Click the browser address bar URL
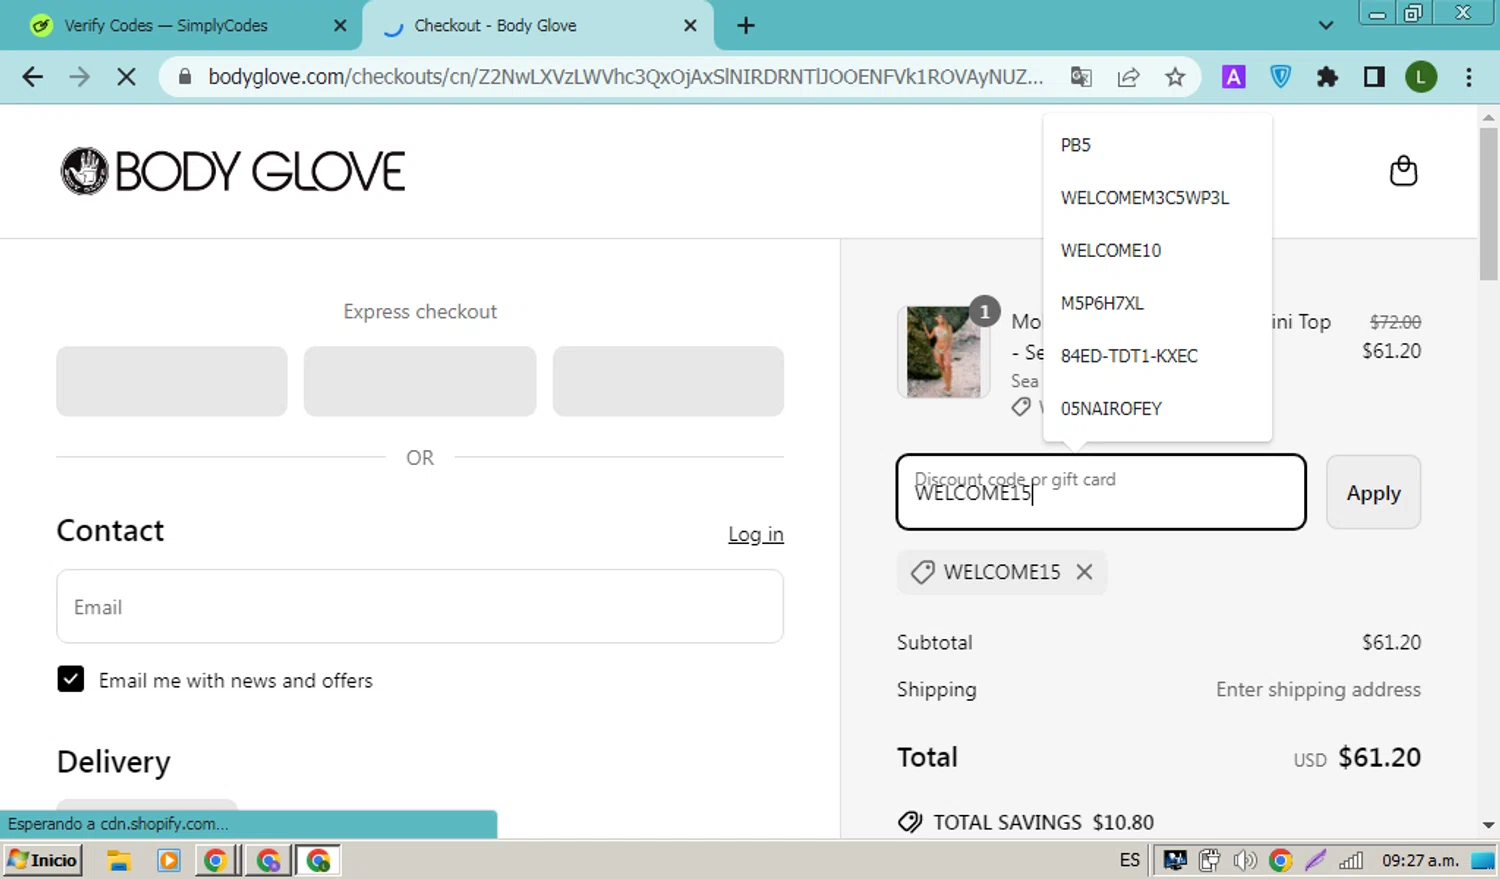Image resolution: width=1500 pixels, height=879 pixels. pos(625,77)
